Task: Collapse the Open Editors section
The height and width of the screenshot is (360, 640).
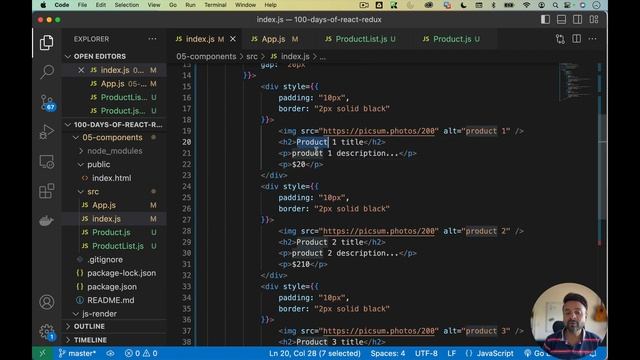Action: 68,56
